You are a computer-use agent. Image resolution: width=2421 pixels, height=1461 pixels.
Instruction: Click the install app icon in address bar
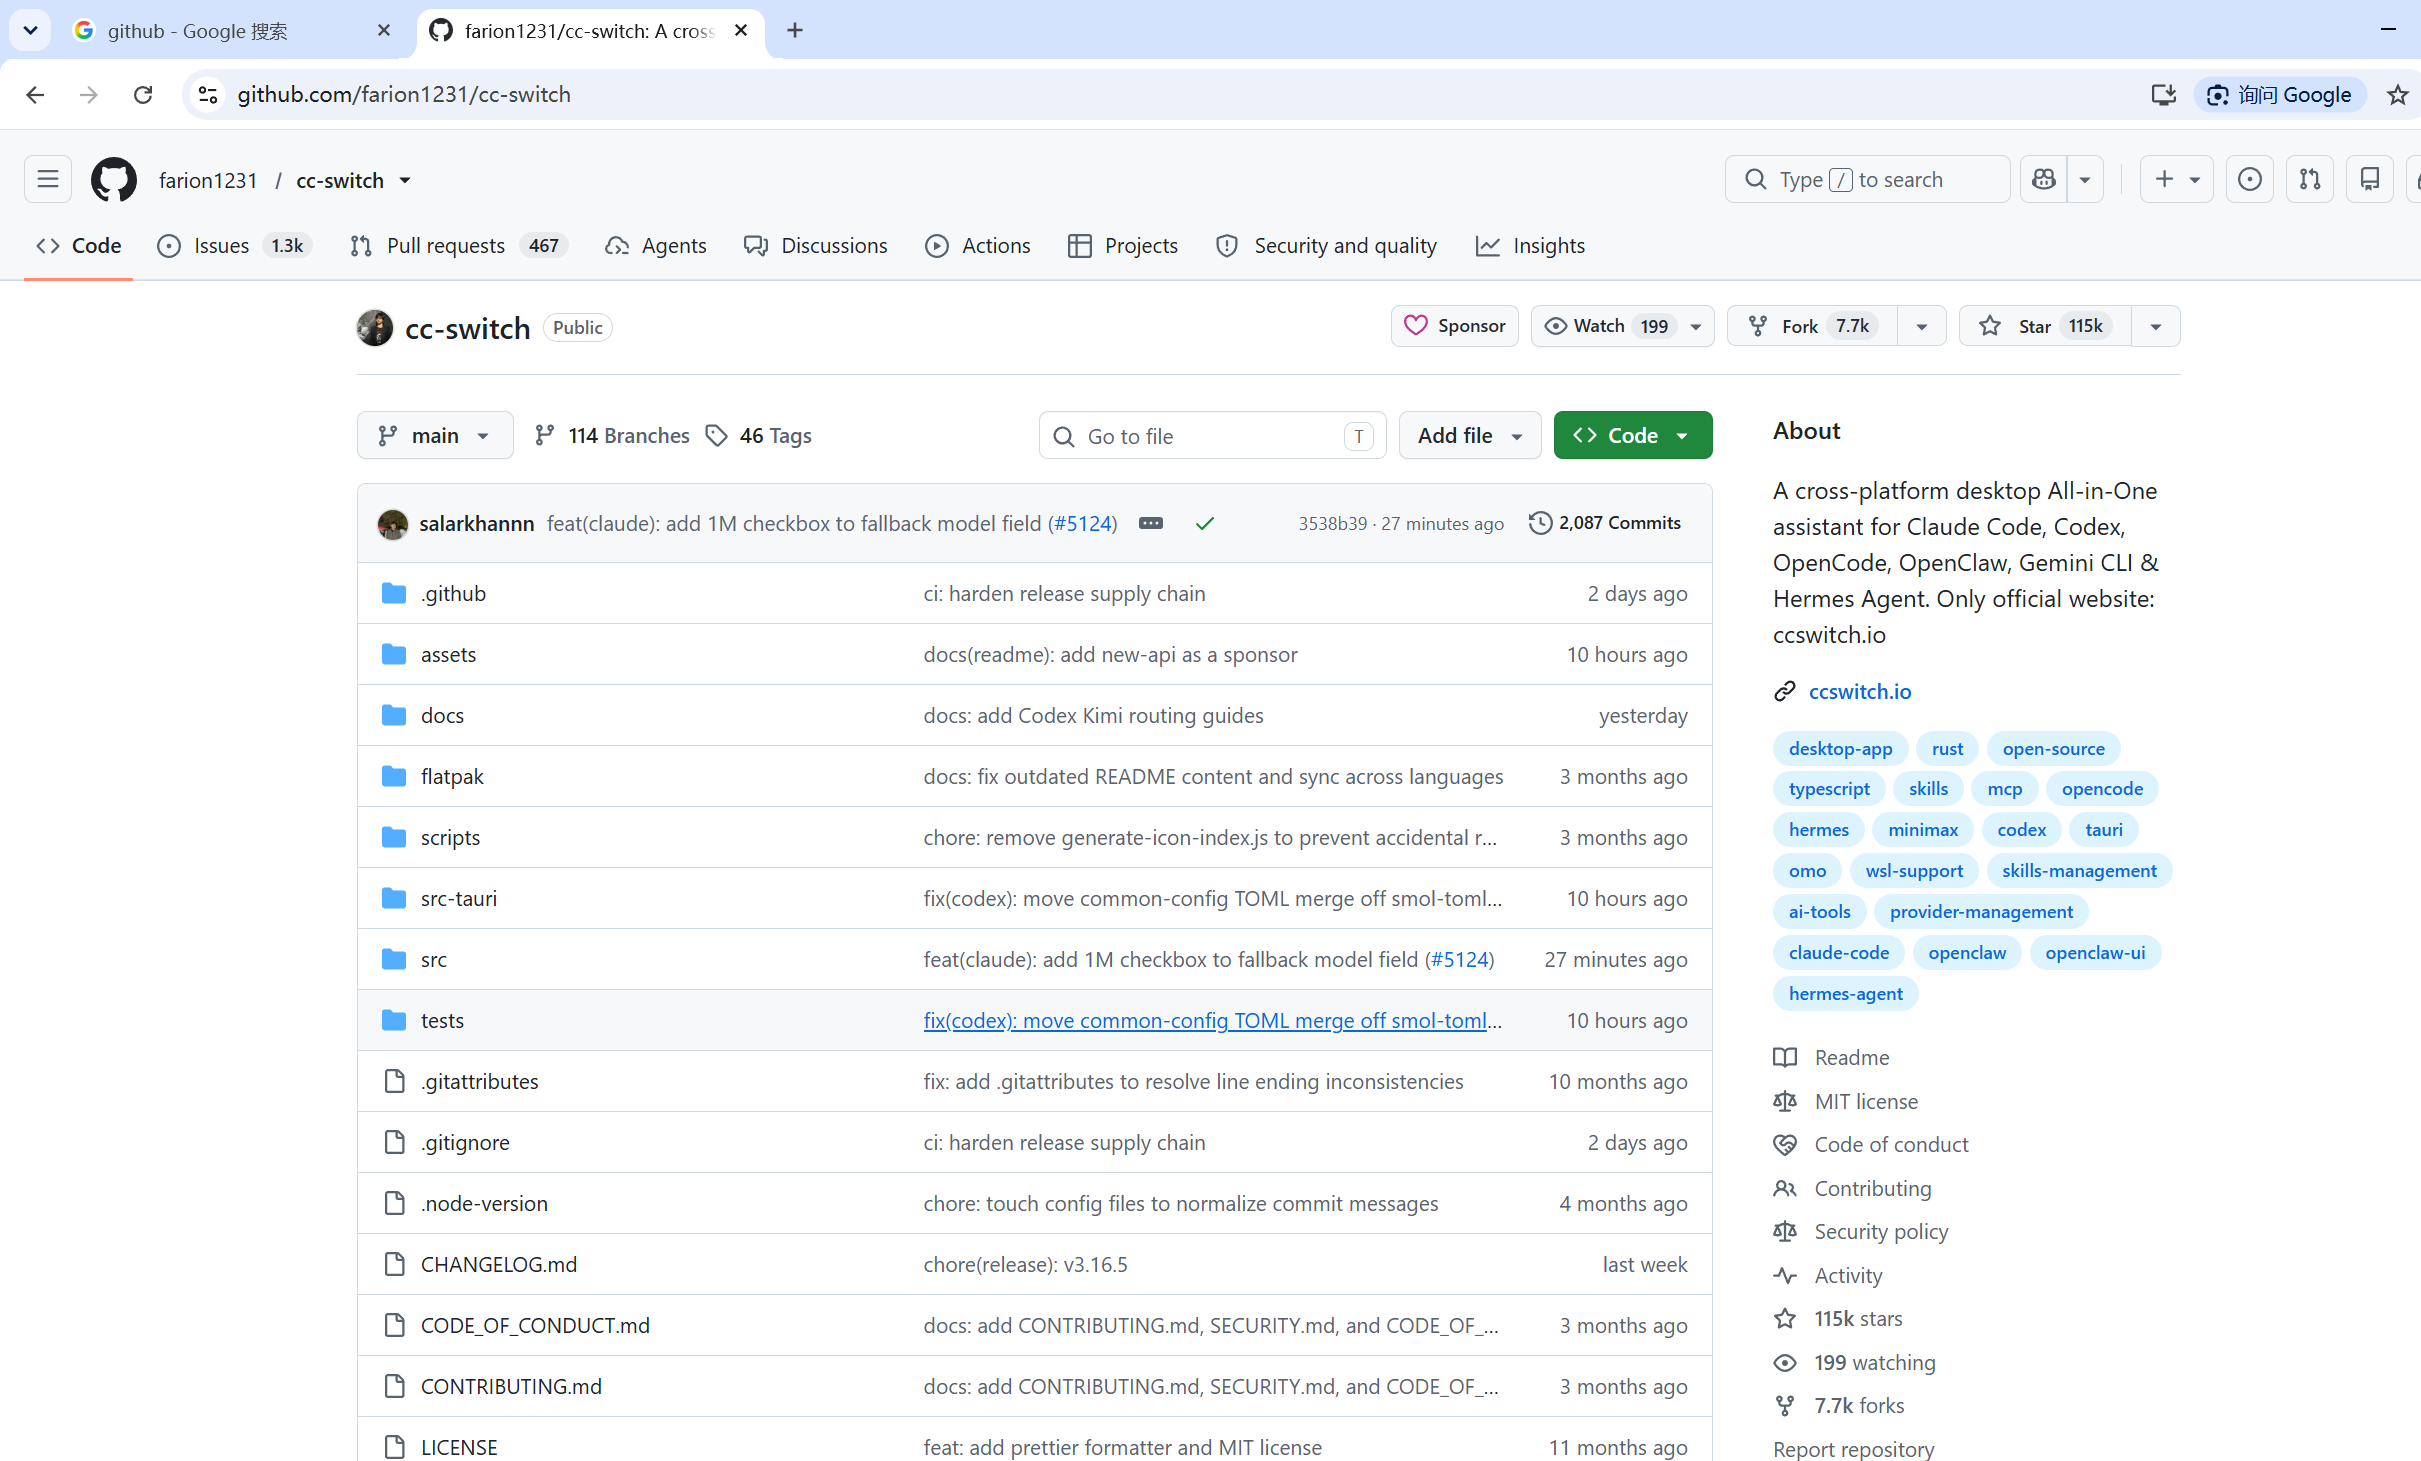click(2164, 95)
